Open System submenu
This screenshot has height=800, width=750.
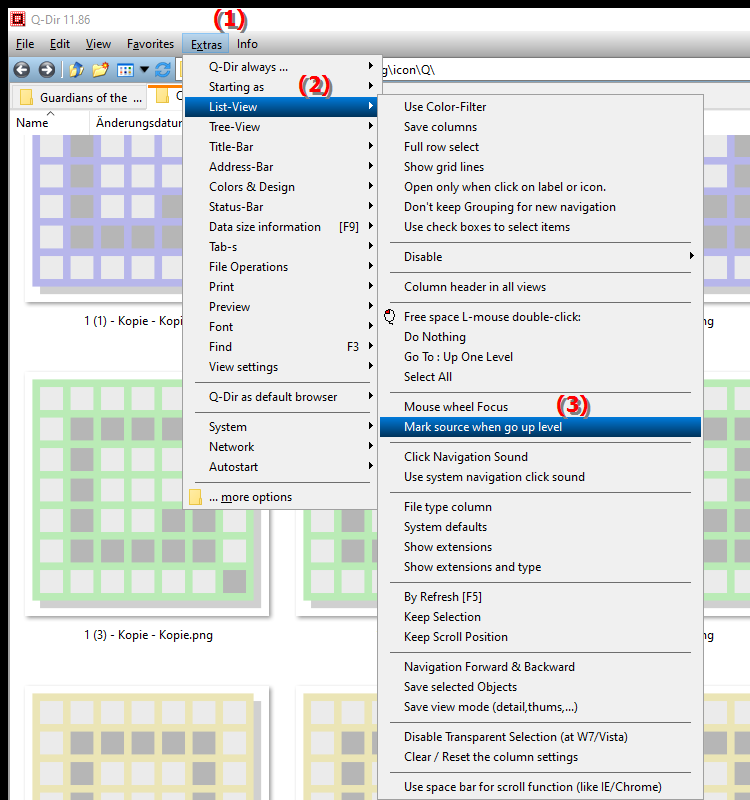[282, 427]
